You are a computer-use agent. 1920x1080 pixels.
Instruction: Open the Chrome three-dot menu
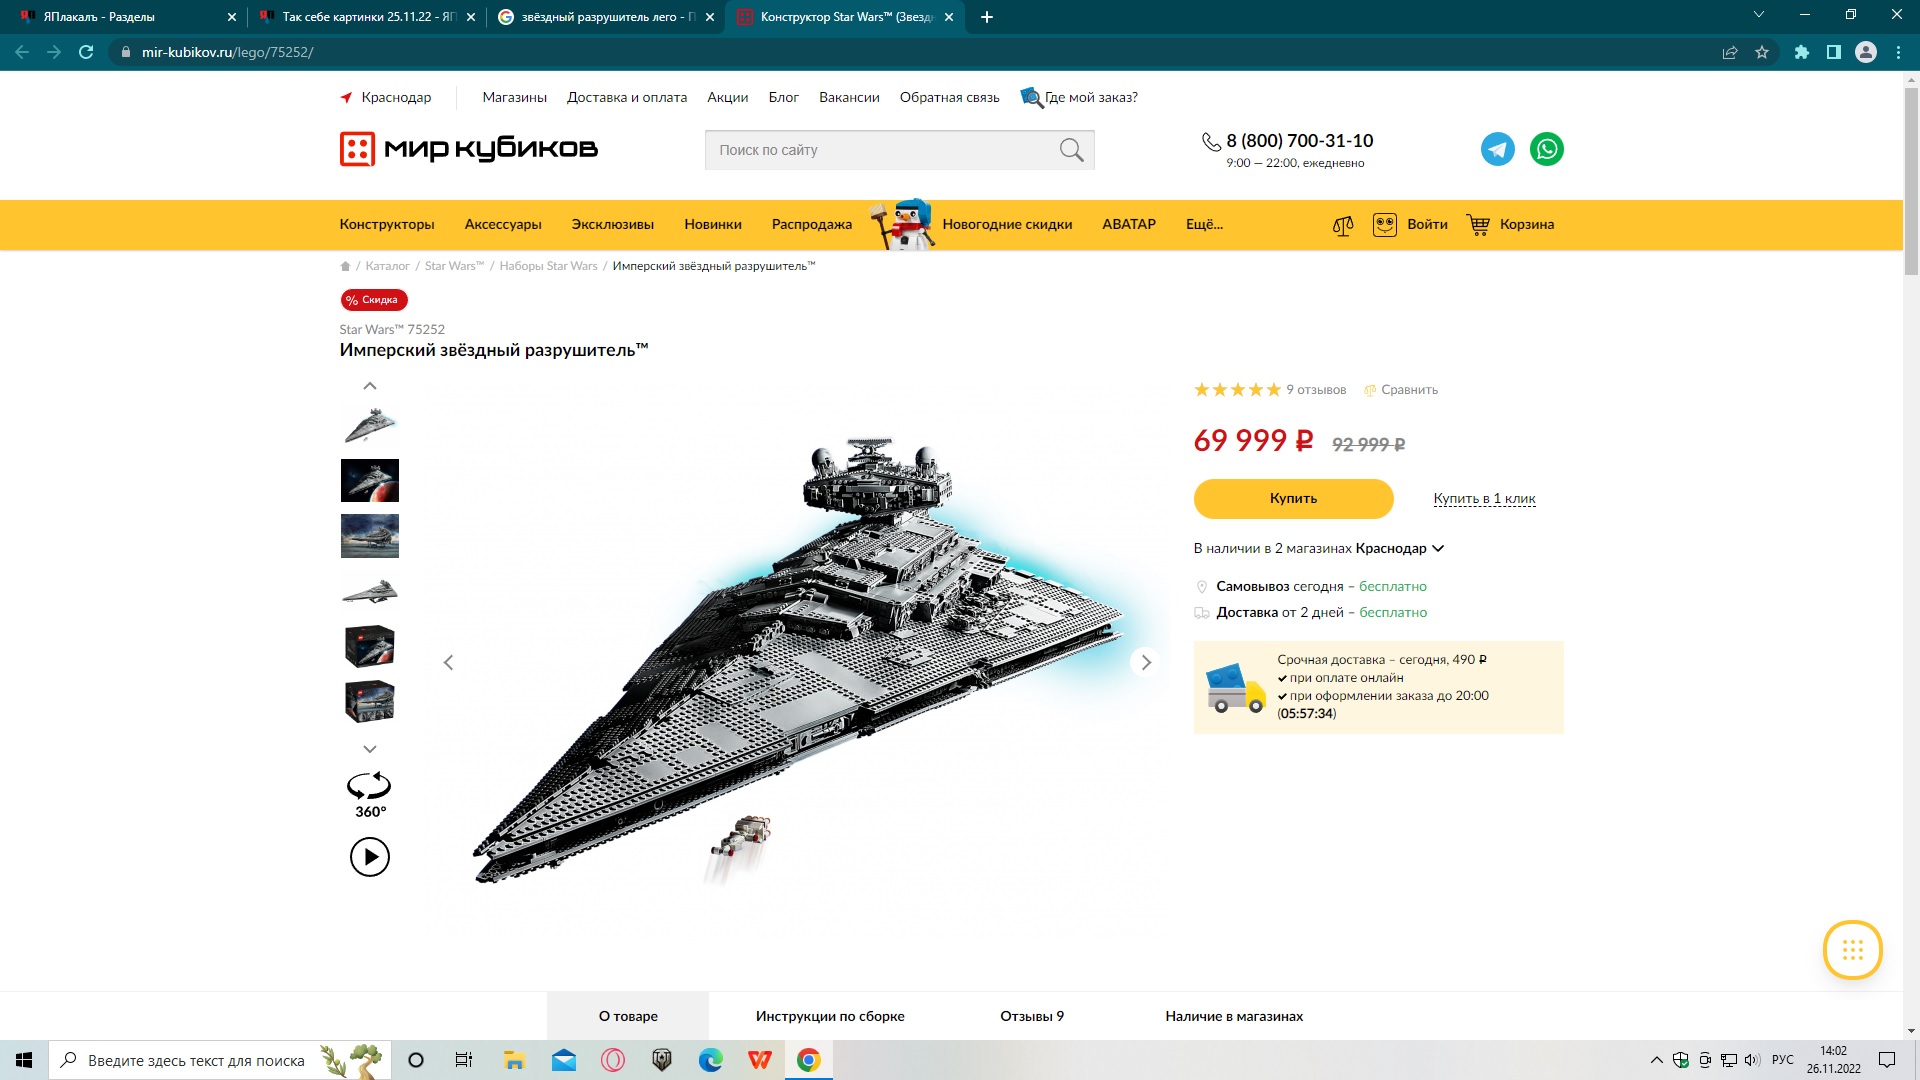[1898, 52]
